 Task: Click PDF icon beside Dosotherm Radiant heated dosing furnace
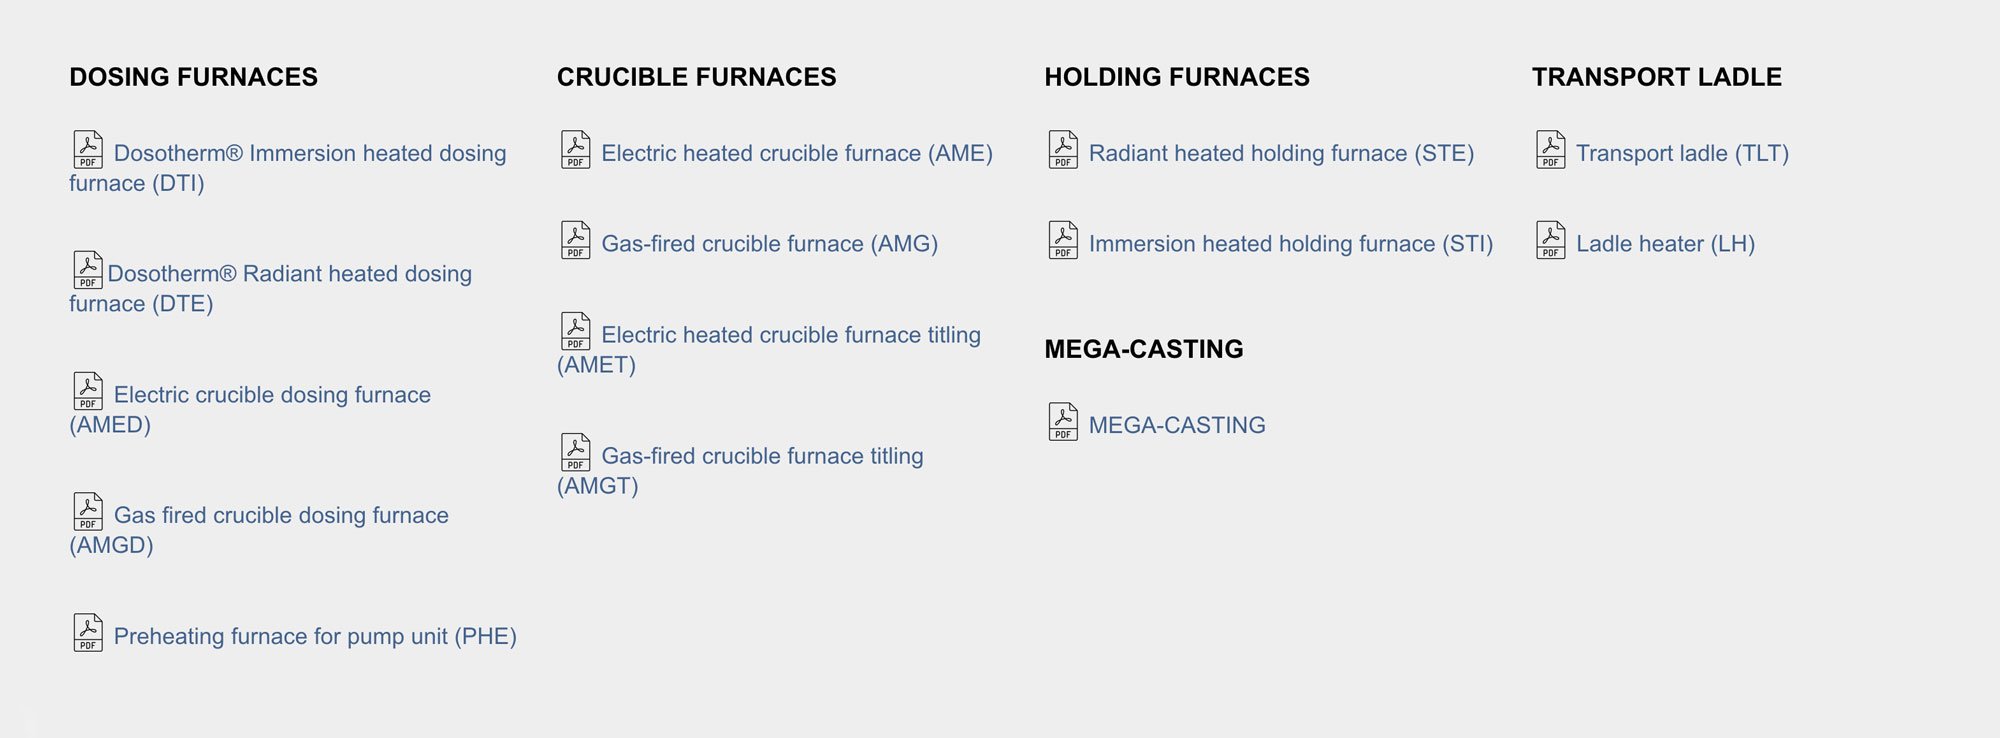[88, 270]
